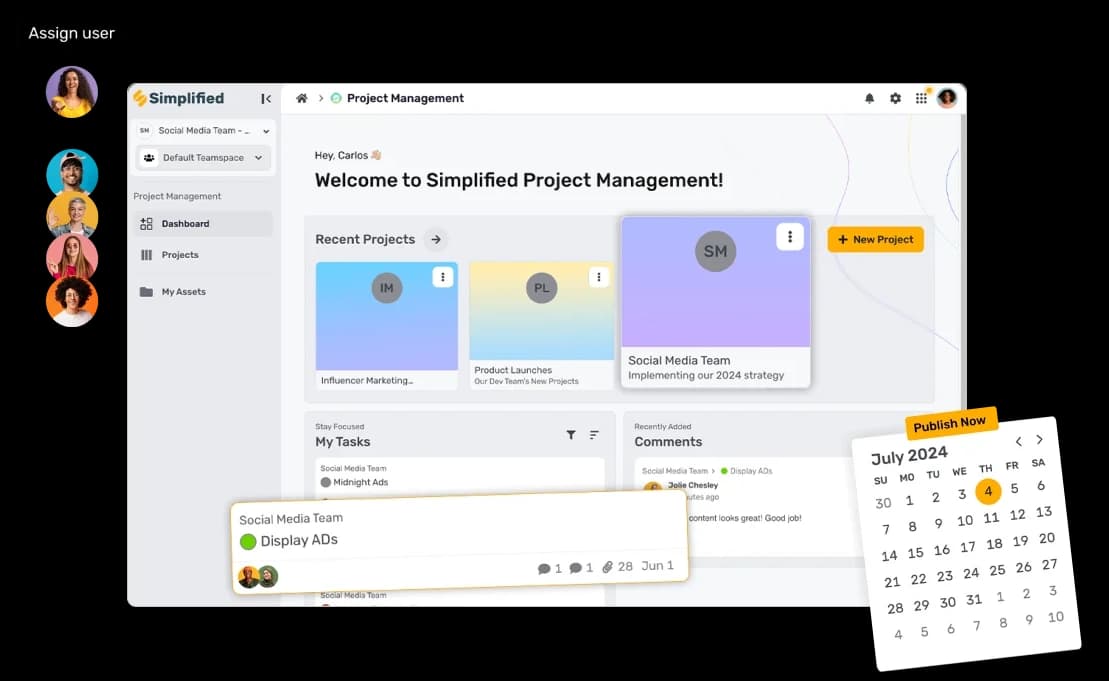1109x681 pixels.
Task: Open options menu on Product Launches card
Action: (x=598, y=277)
